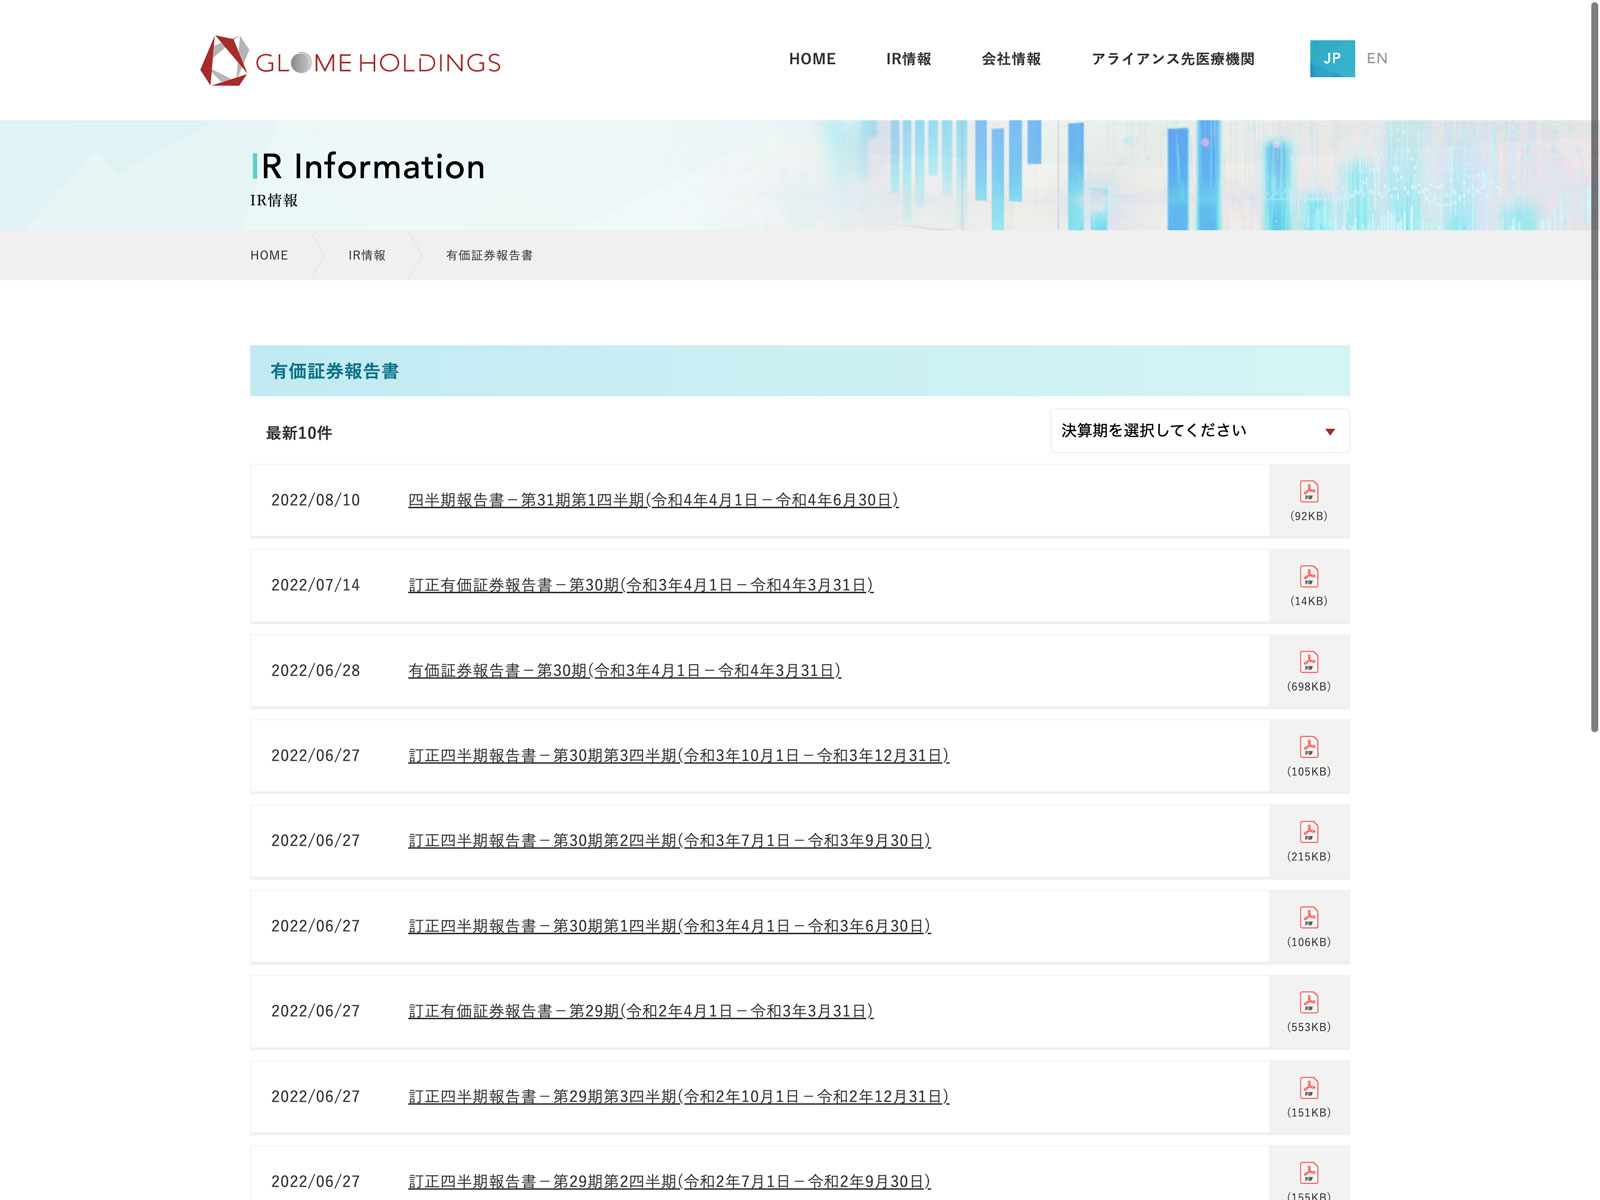Download the 215KB PDF document
The image size is (1600, 1200).
[x=1308, y=832]
